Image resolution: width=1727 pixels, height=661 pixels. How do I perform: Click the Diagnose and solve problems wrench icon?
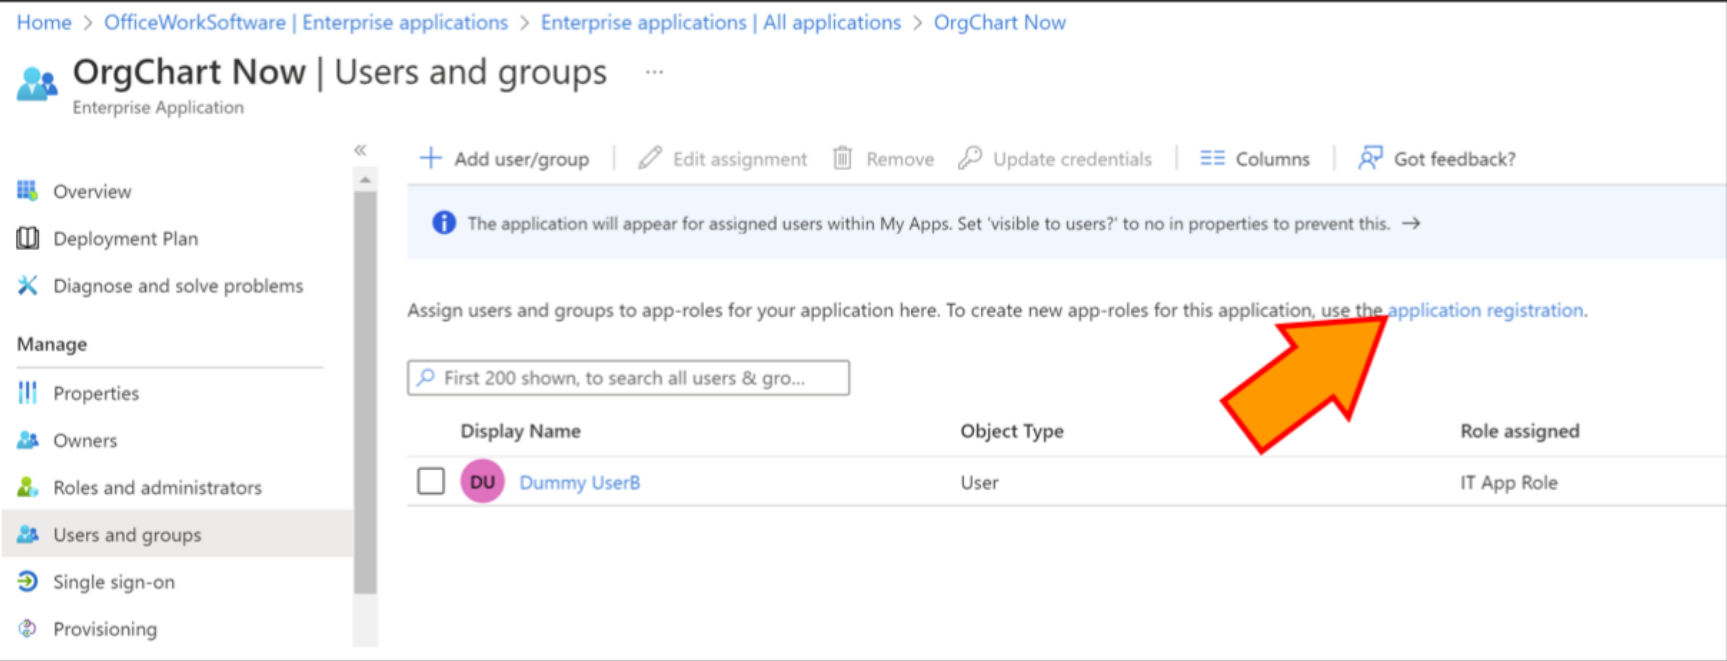[28, 285]
